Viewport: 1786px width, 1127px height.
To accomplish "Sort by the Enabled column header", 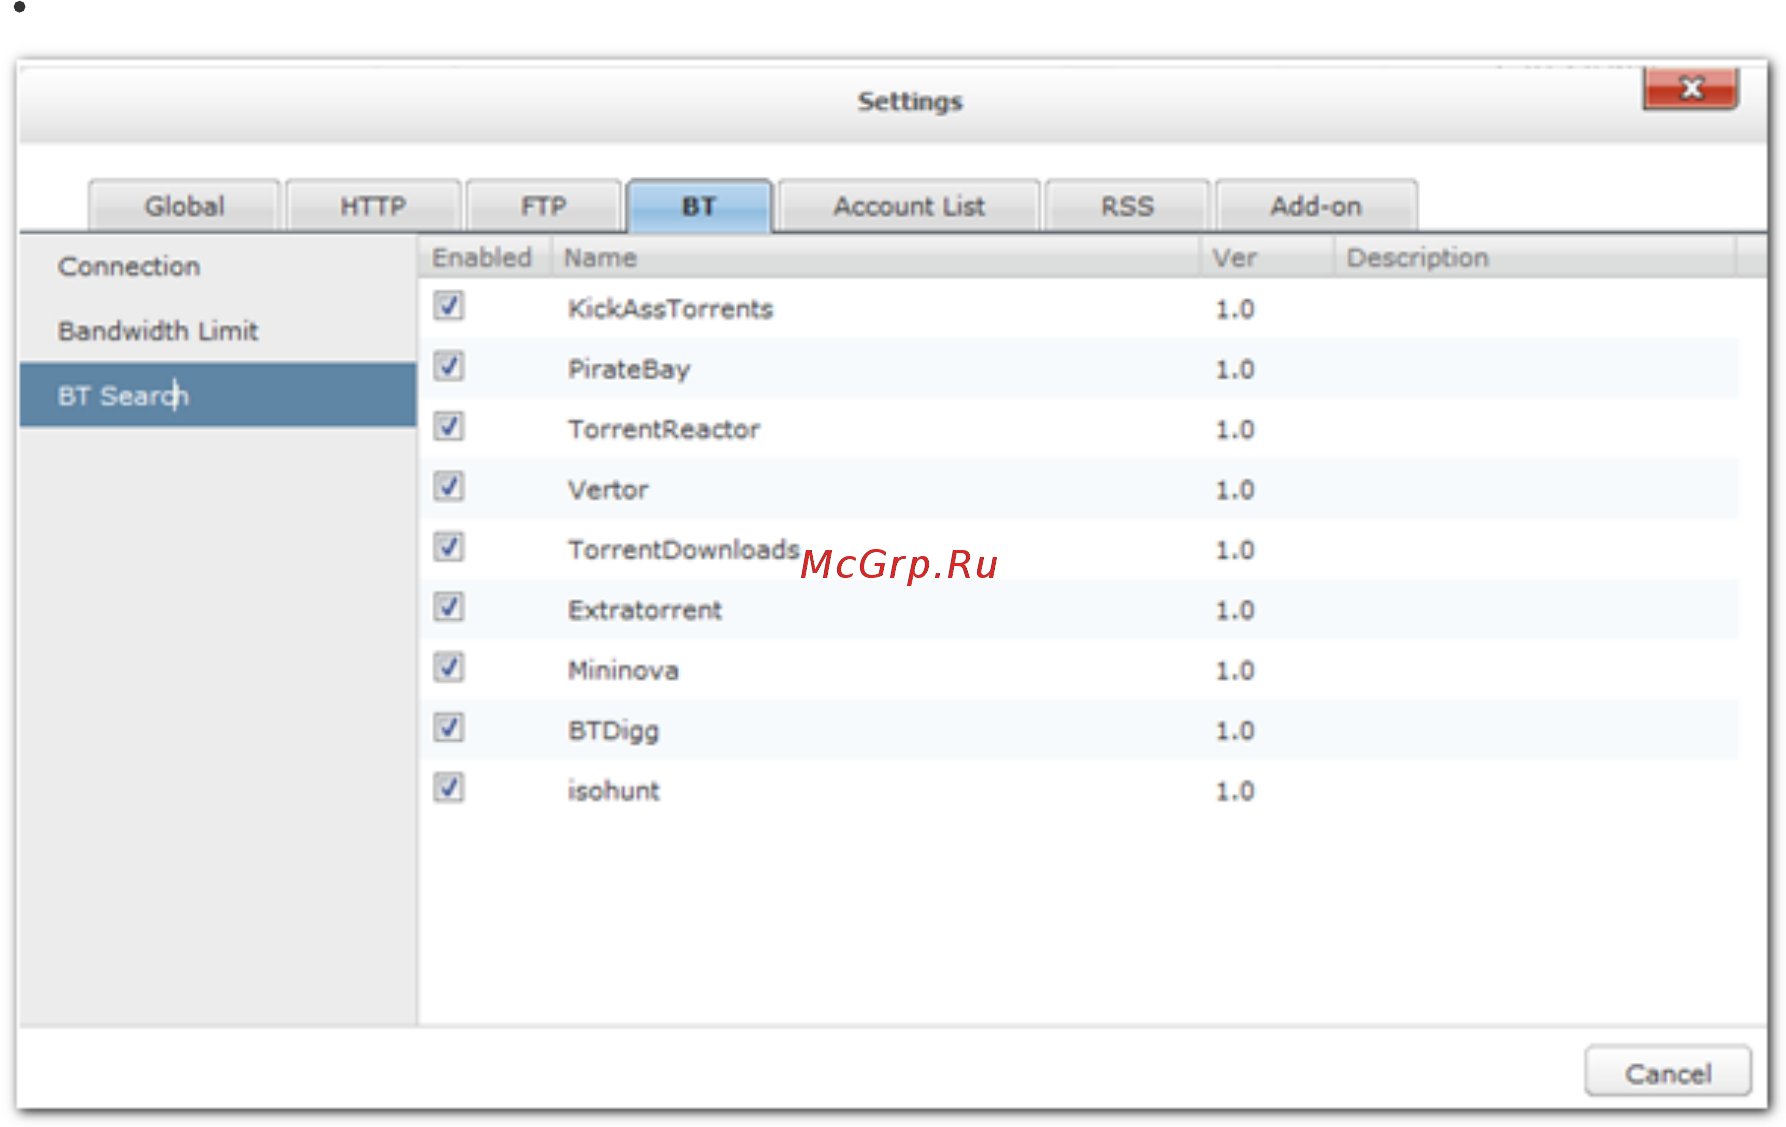I will tap(483, 258).
